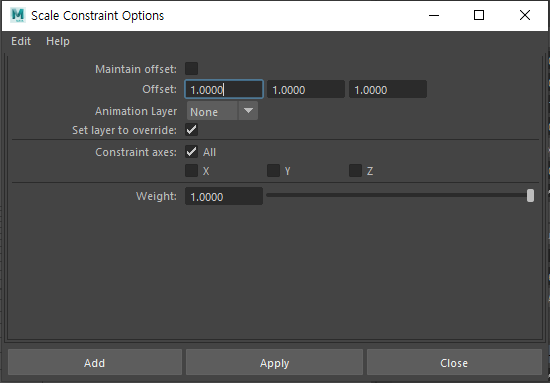Click the Maya logo icon in title bar

[18, 15]
